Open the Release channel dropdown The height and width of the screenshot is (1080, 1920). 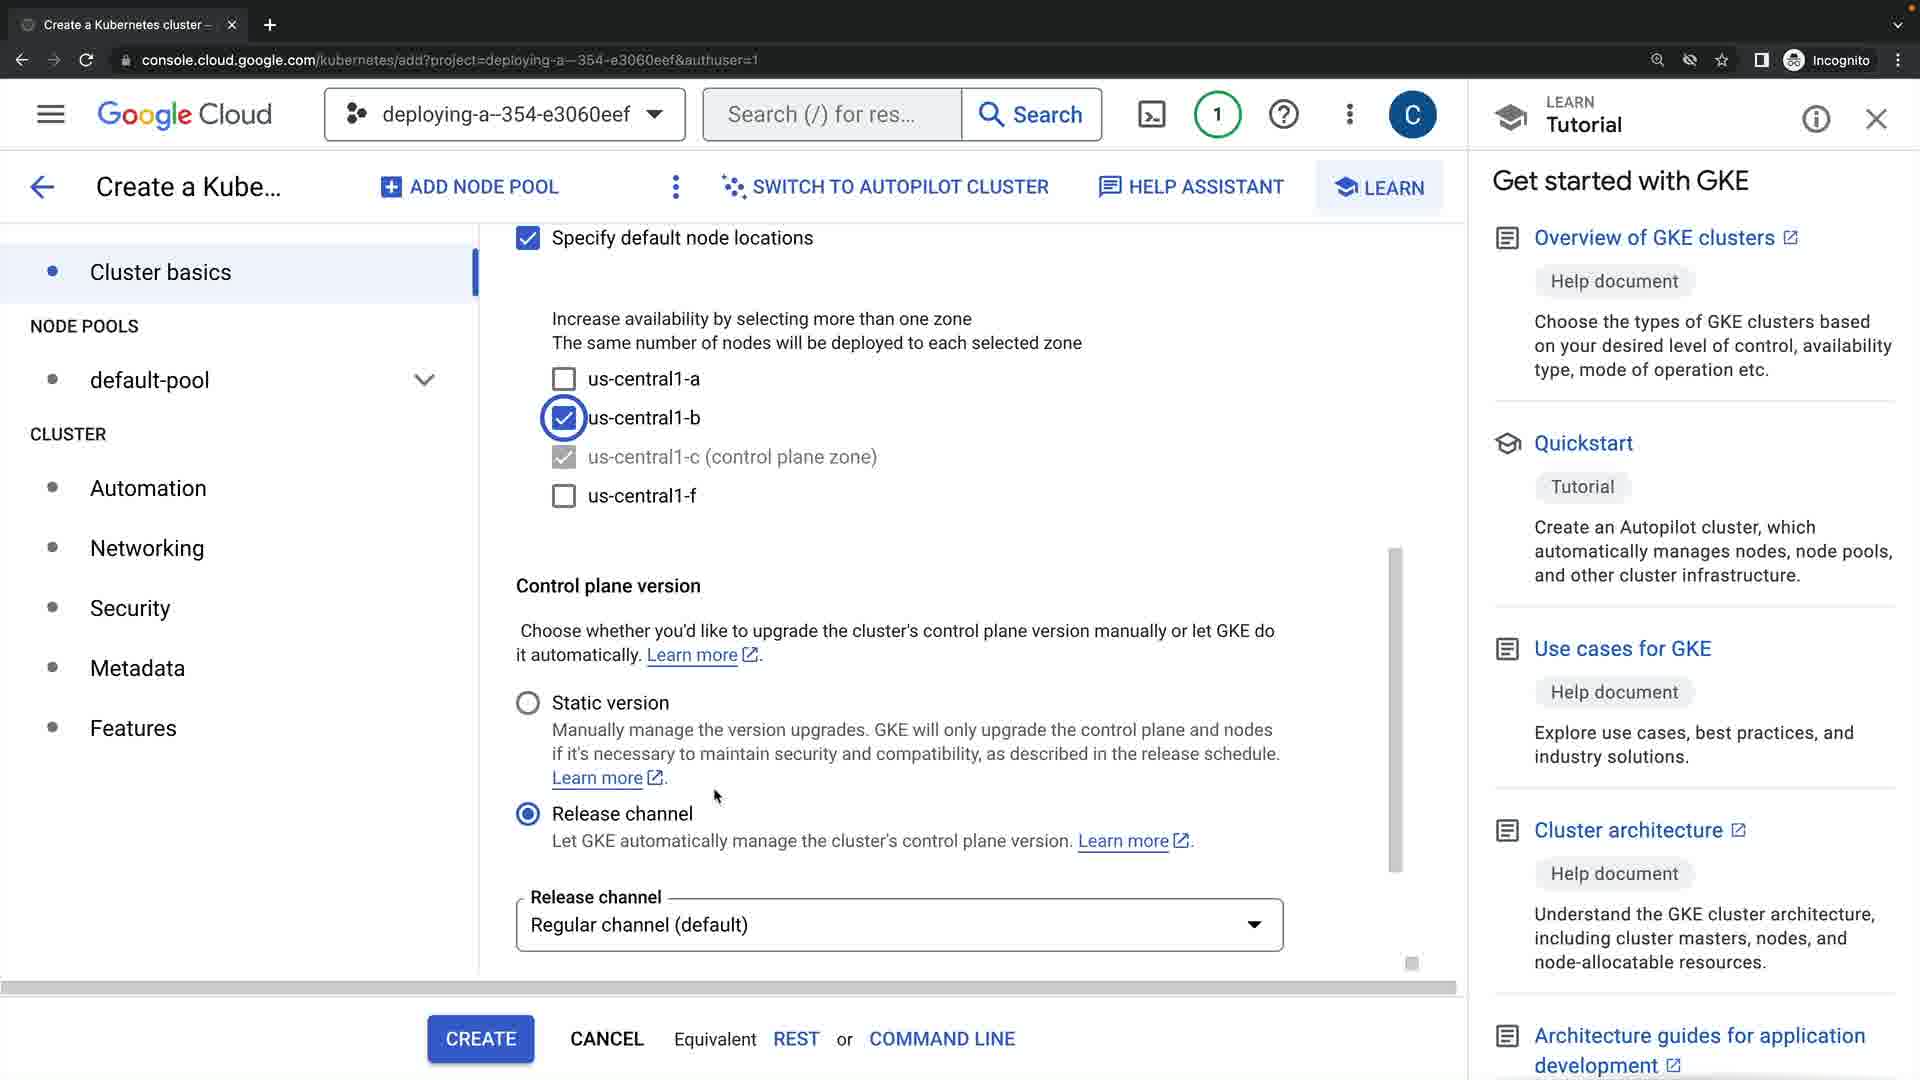(899, 925)
